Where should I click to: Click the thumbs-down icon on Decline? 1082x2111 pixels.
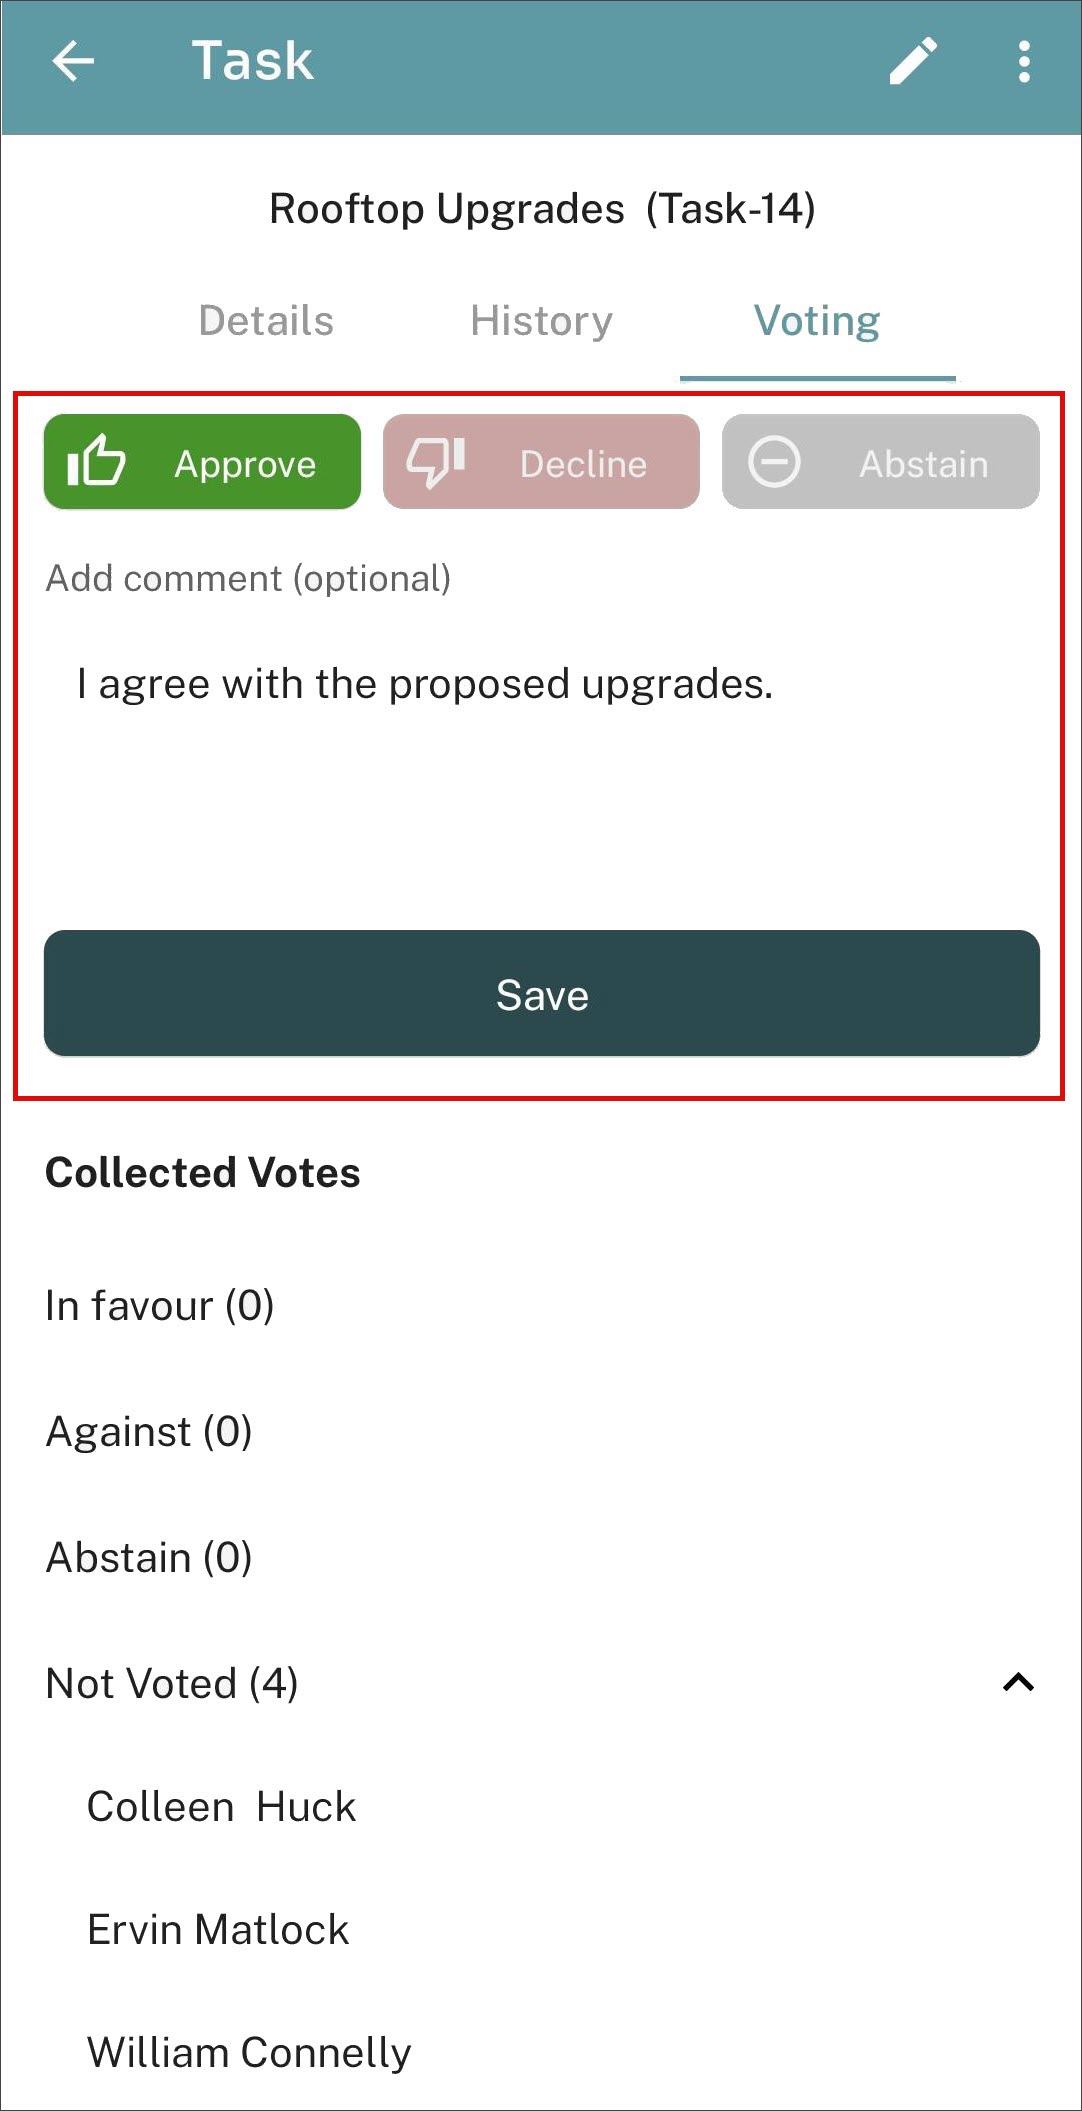tap(436, 462)
